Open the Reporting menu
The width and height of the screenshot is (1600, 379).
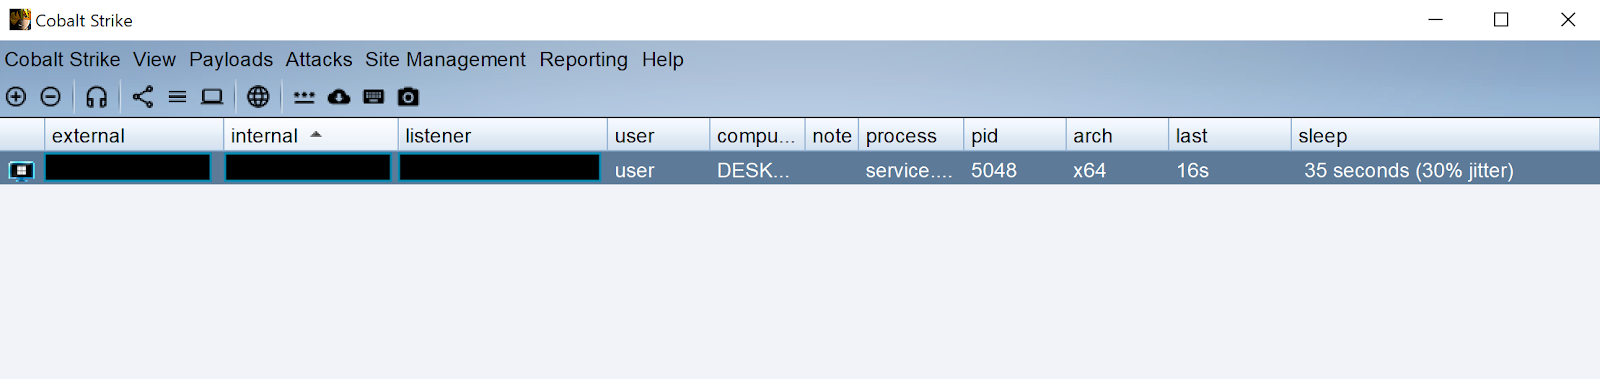tap(584, 60)
